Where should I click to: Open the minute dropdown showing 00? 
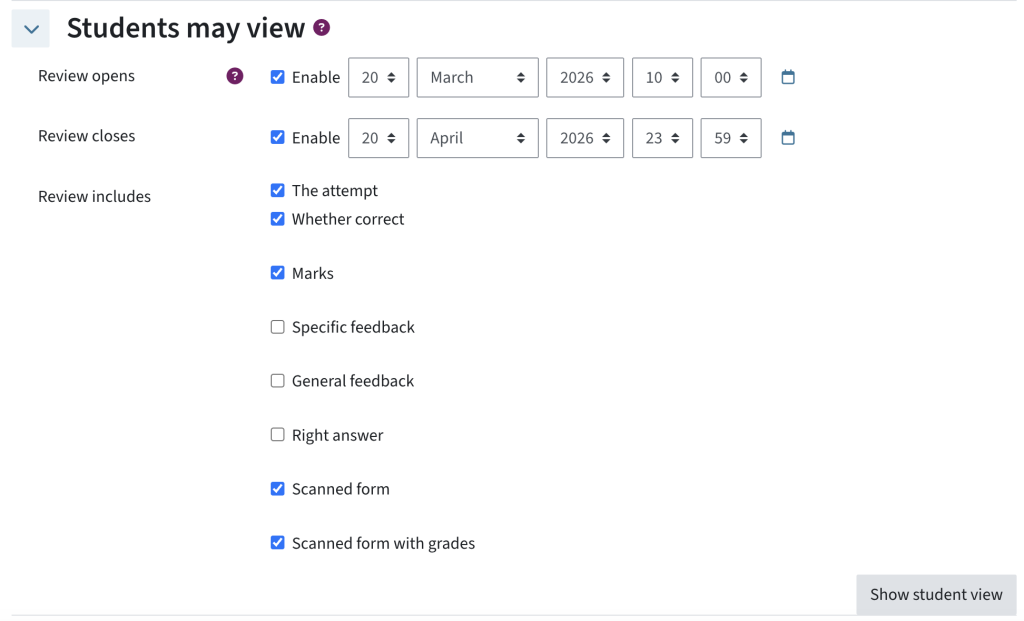(730, 77)
